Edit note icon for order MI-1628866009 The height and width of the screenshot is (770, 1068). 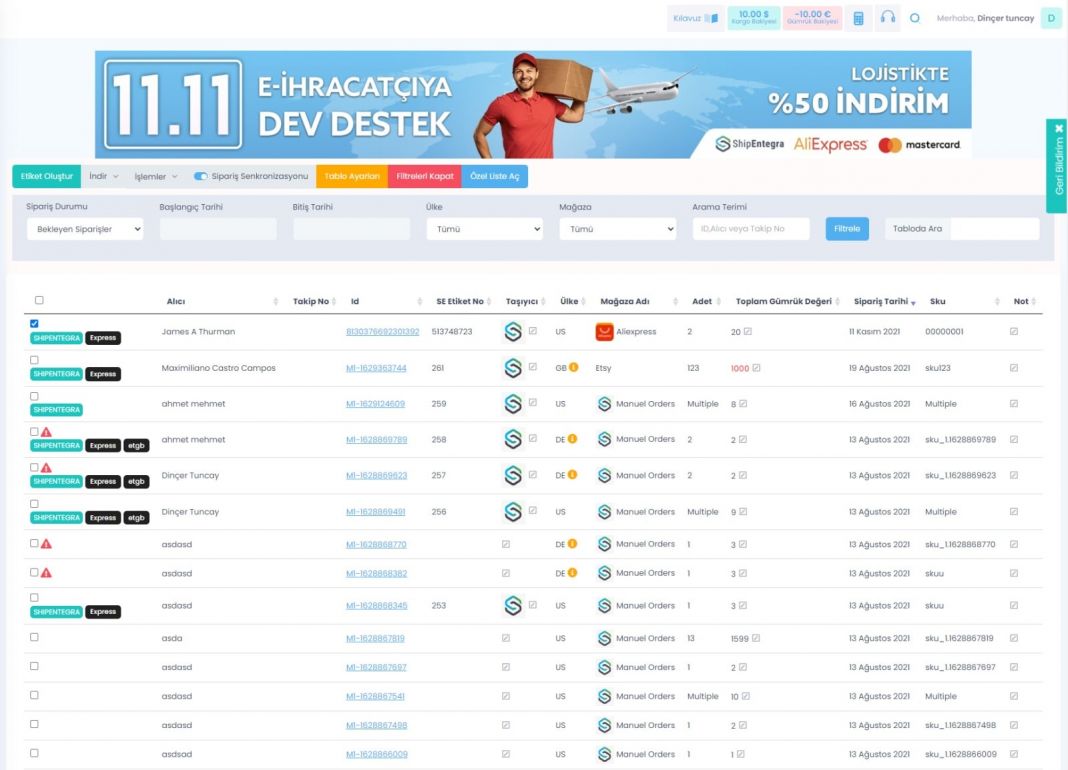[x=1014, y=754]
